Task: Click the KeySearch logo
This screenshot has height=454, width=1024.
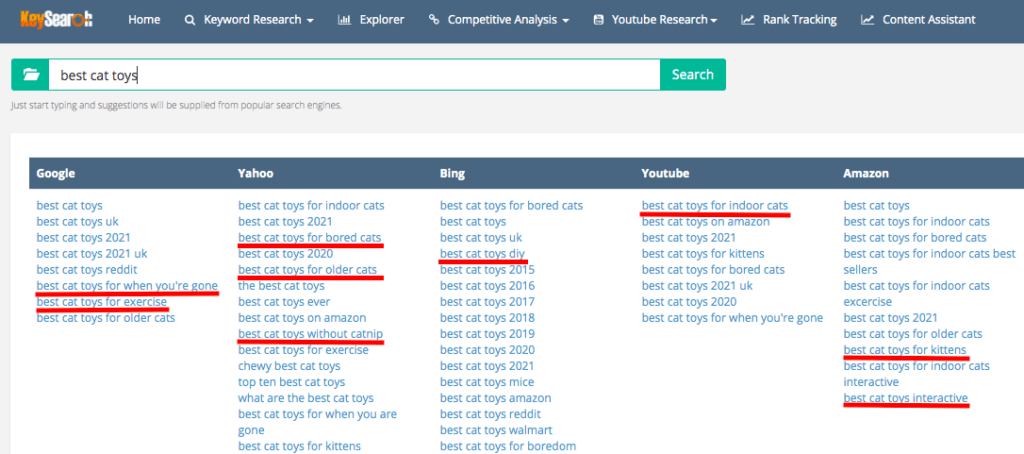Action: (56, 19)
